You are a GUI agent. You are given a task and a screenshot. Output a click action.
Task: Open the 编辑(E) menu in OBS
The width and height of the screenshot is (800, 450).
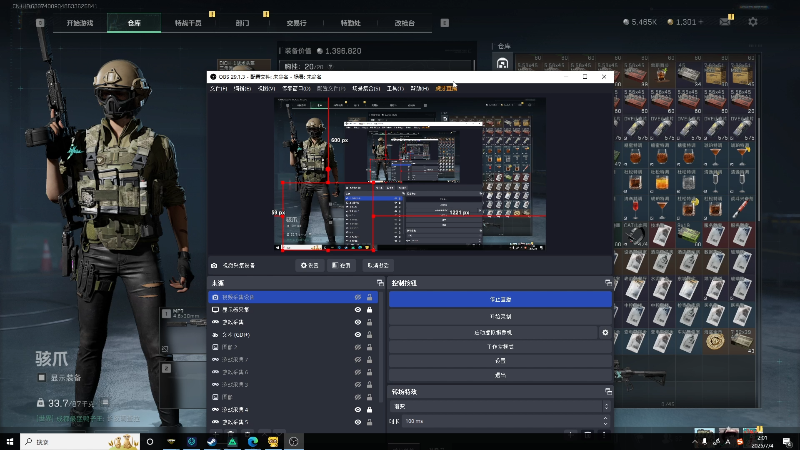pos(242,88)
